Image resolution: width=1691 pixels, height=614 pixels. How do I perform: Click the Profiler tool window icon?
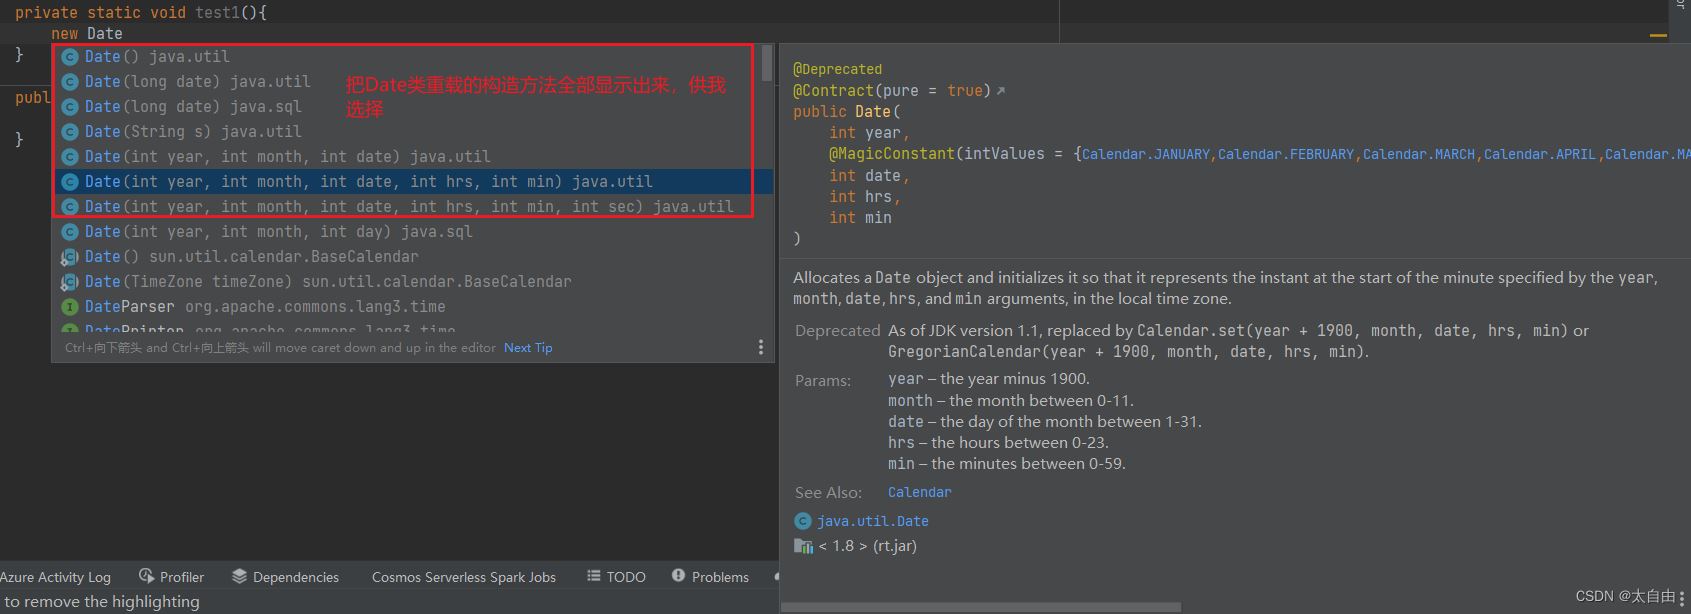147,576
